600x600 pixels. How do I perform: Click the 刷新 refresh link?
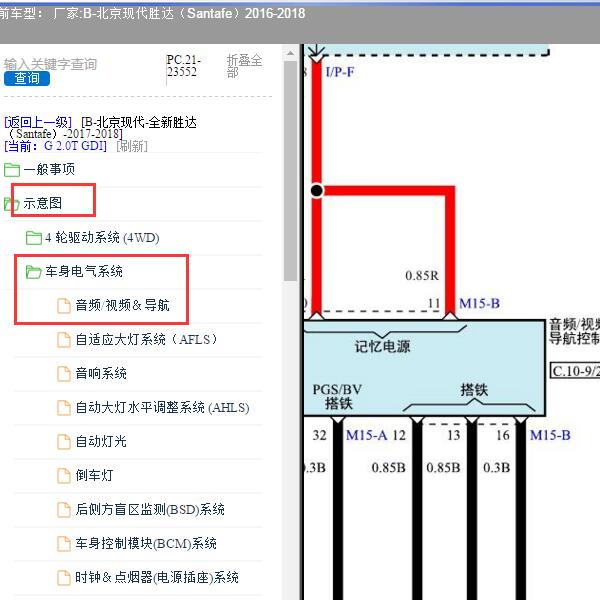132,146
